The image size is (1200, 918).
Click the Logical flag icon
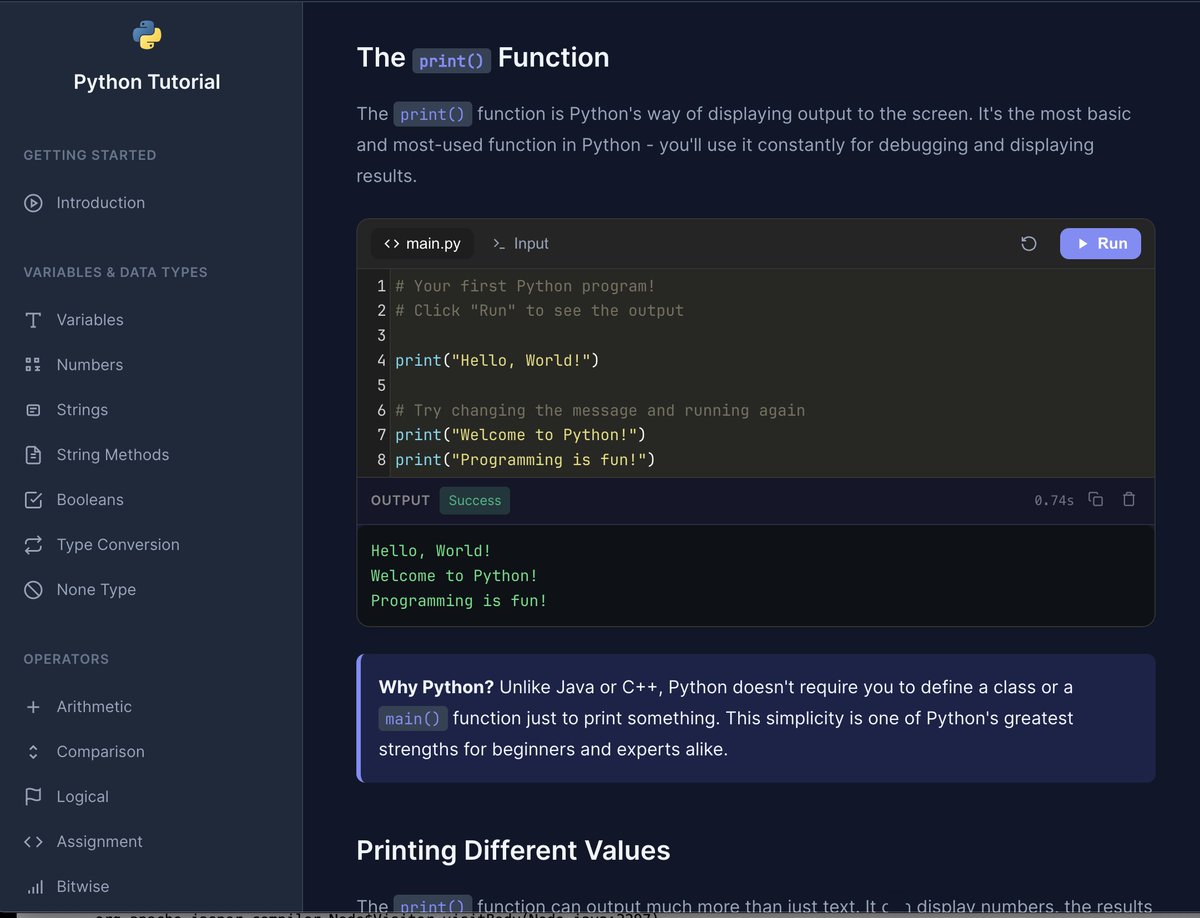(32, 797)
